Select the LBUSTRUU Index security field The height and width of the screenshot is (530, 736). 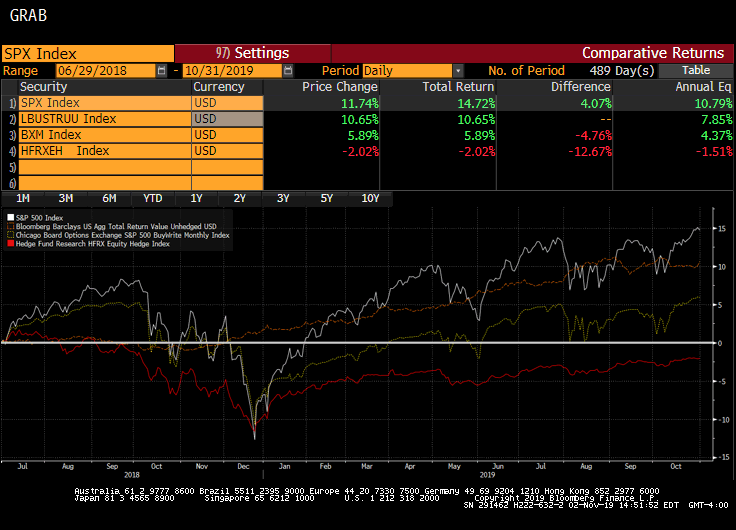point(105,119)
